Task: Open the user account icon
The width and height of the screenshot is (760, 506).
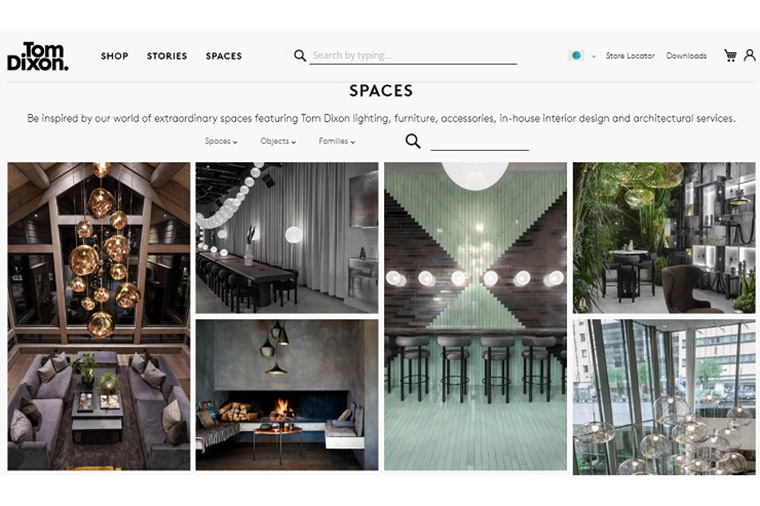Action: coord(749,55)
